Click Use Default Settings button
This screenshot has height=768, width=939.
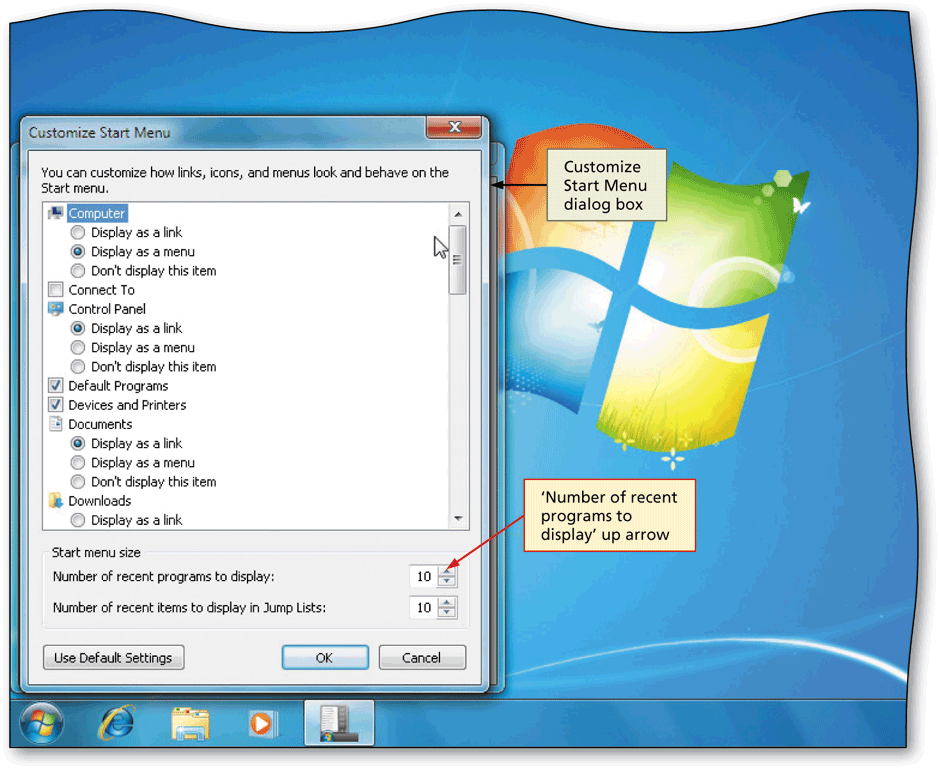coord(114,658)
